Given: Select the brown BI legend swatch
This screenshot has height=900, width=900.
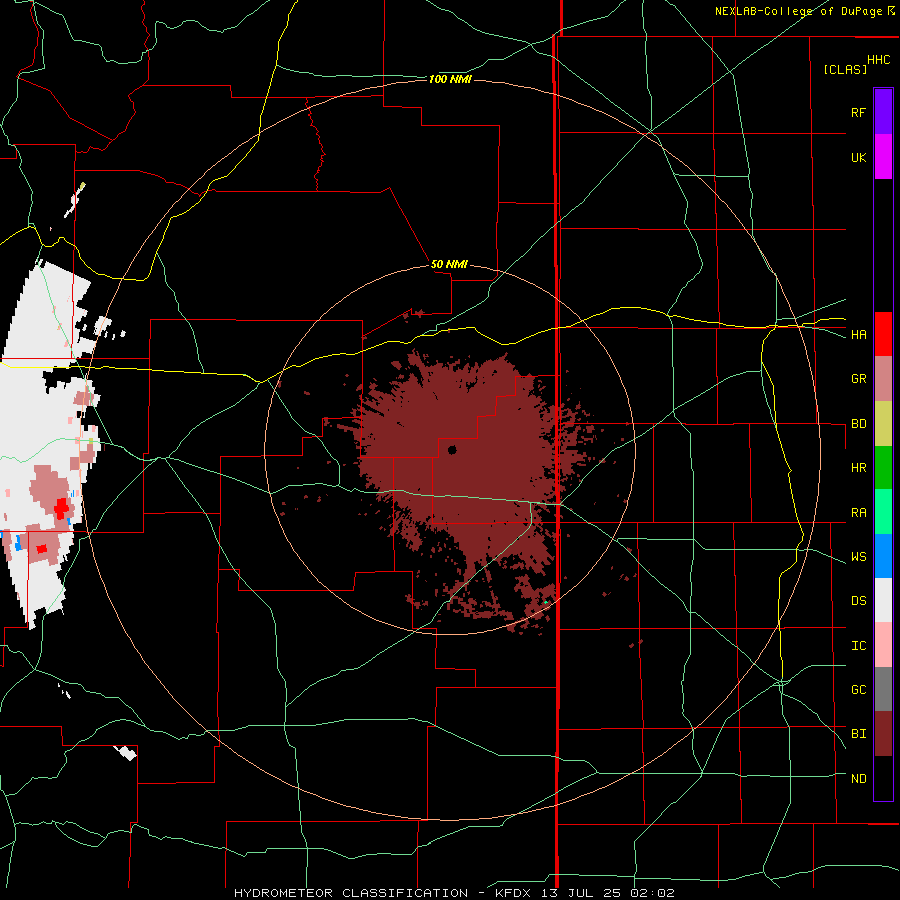Looking at the screenshot, I should [883, 734].
